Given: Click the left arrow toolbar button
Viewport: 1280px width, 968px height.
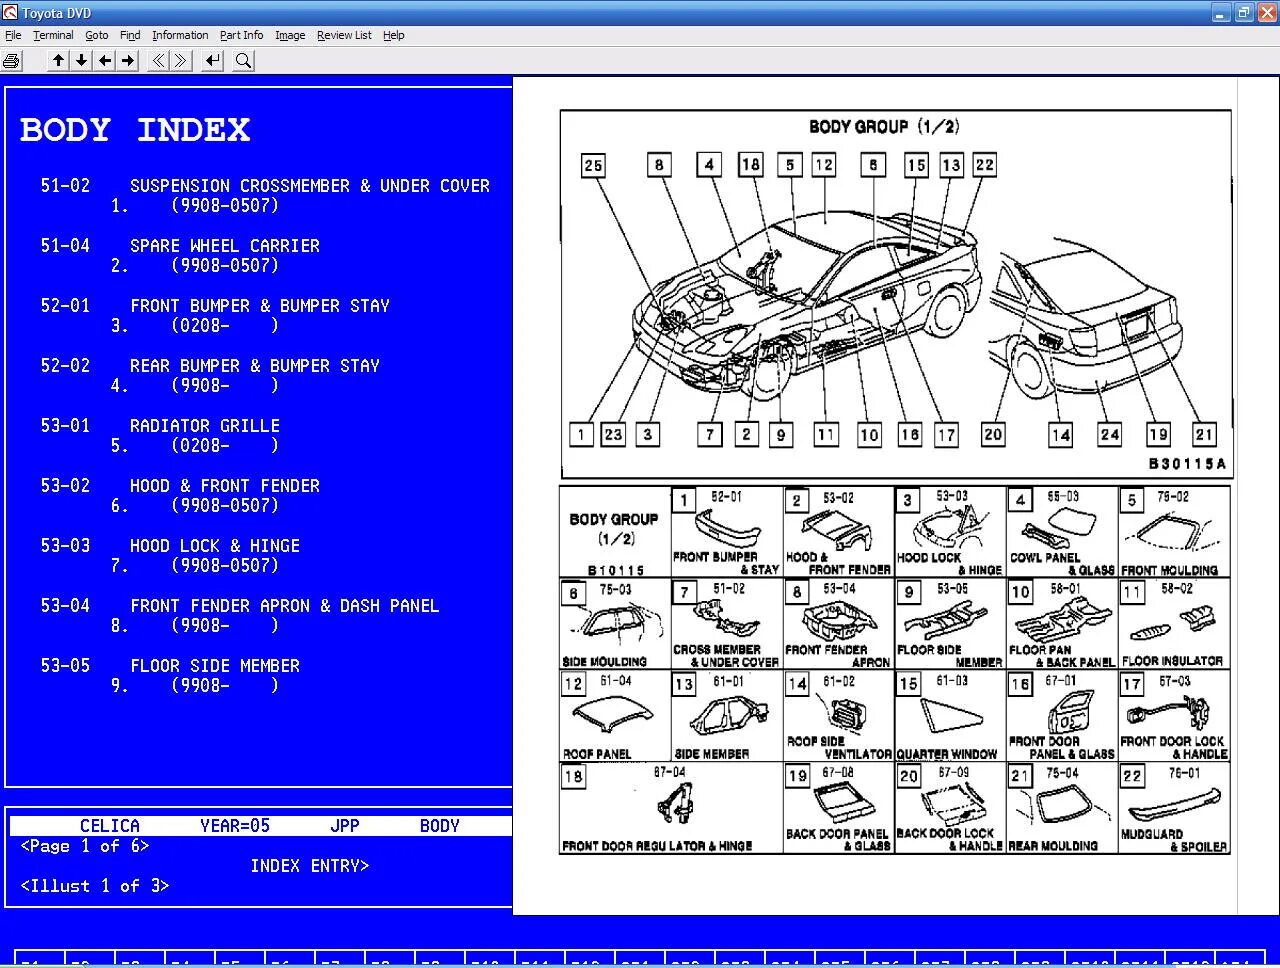Looking at the screenshot, I should [104, 61].
